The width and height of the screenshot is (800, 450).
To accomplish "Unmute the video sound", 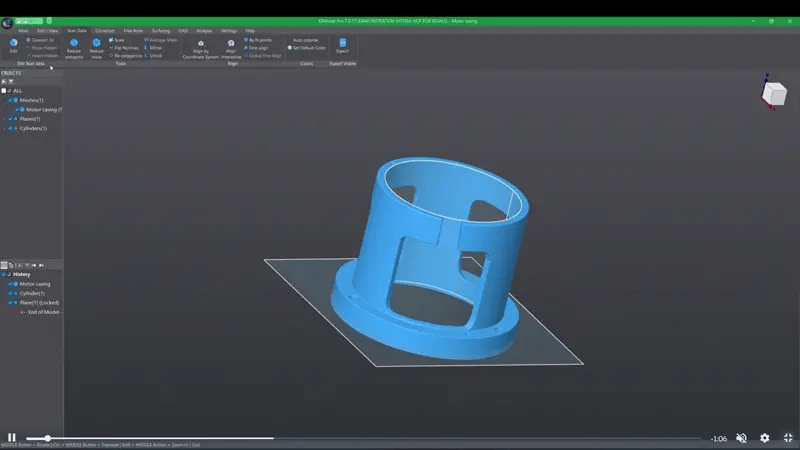I will tap(741, 438).
